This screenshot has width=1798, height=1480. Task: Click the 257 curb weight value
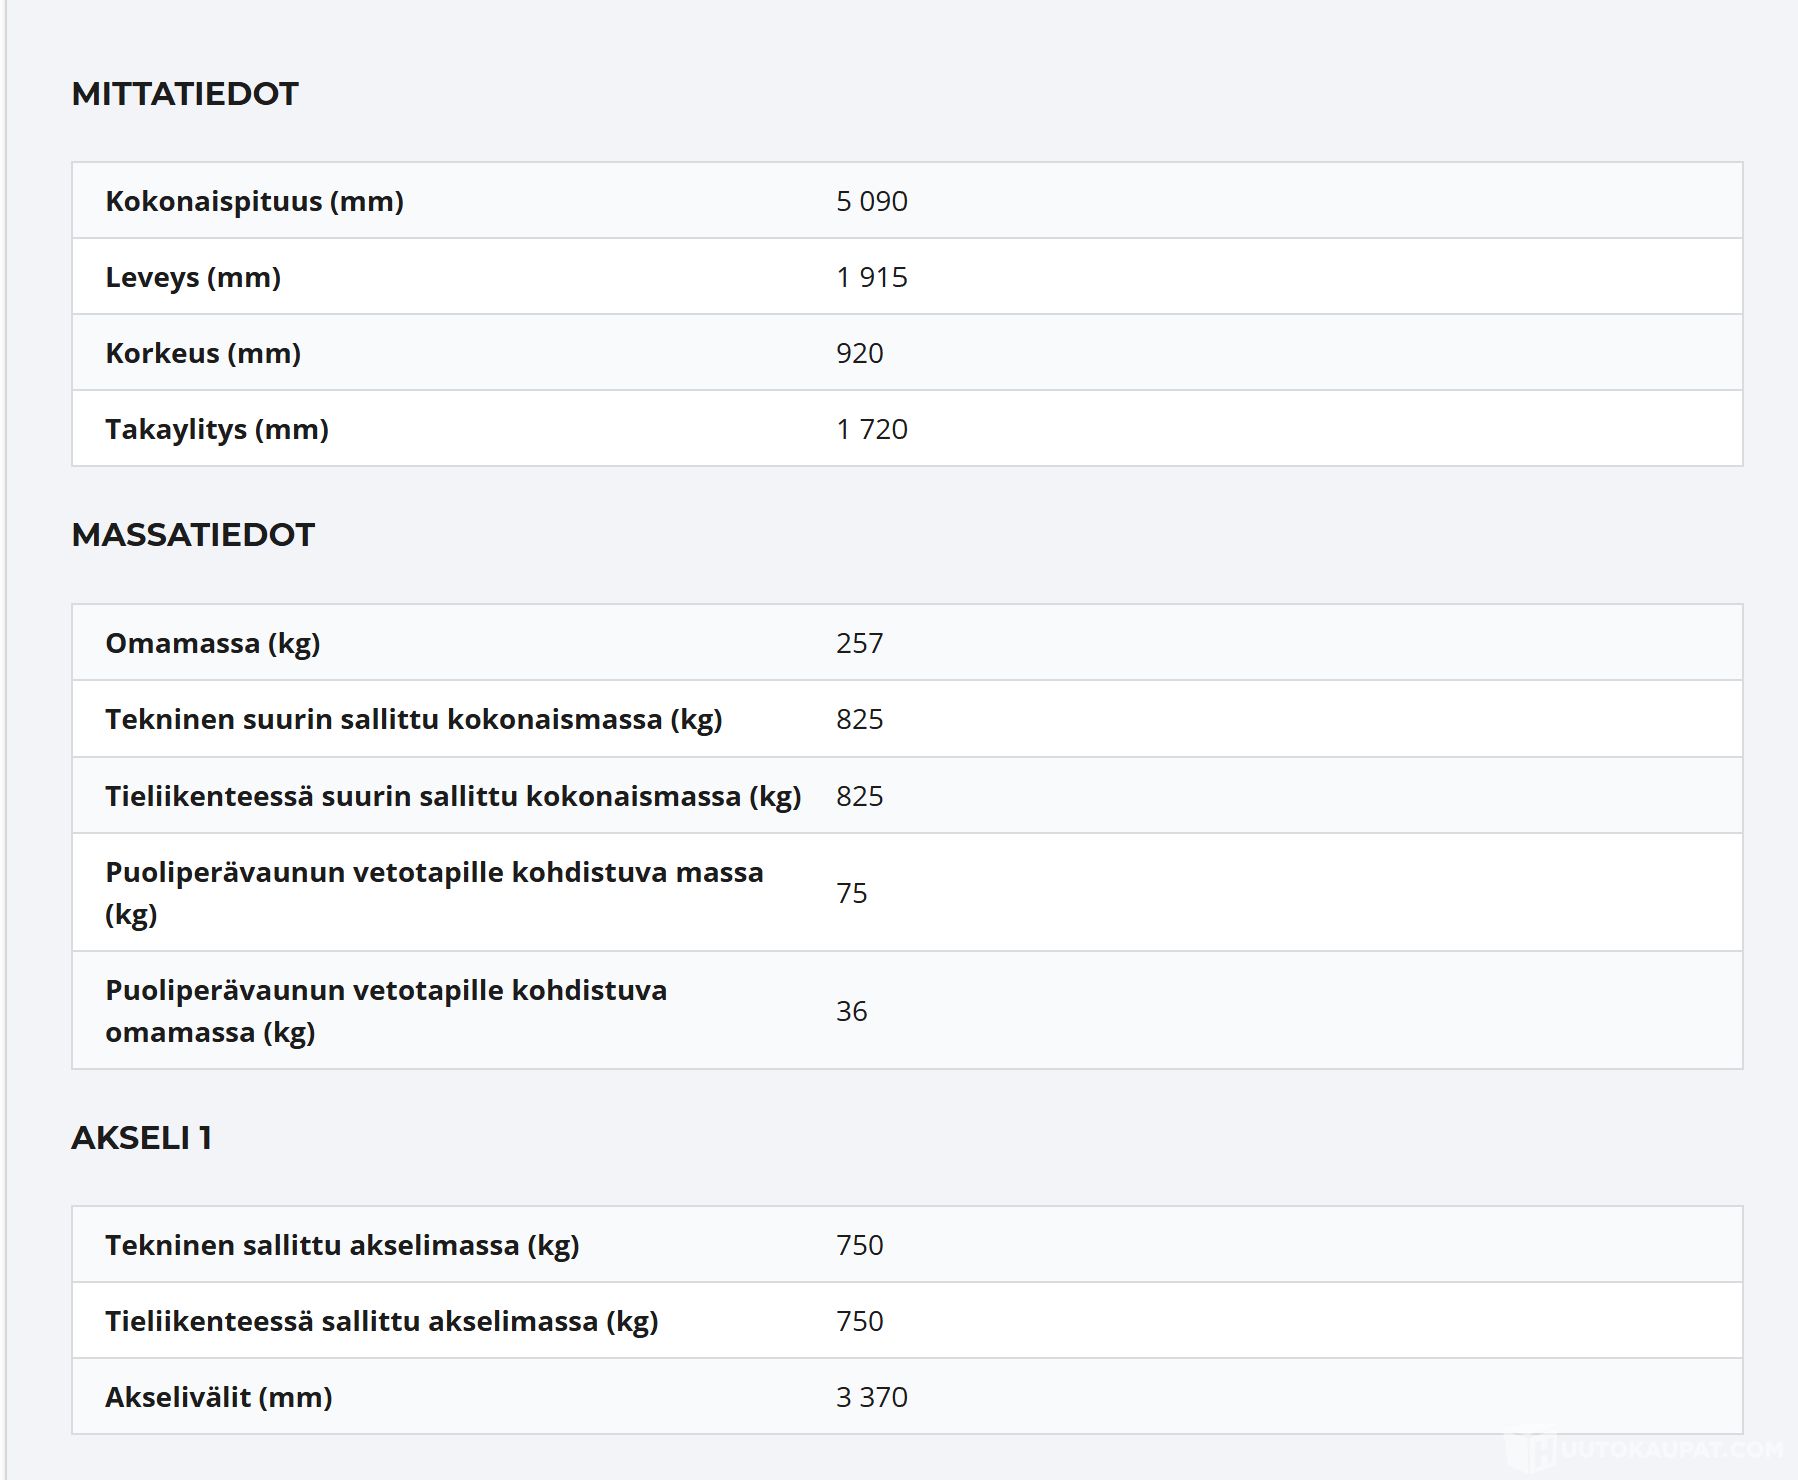coord(859,643)
